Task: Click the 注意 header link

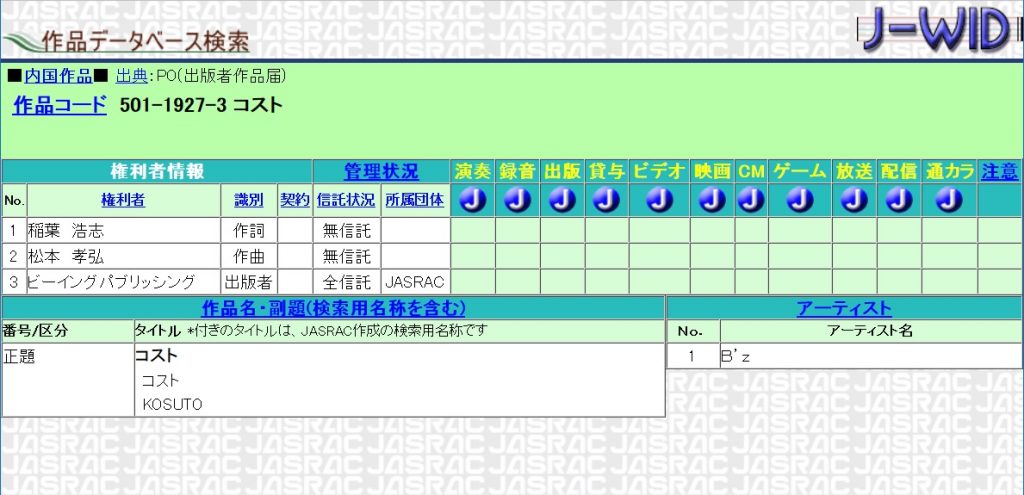Action: [1000, 172]
